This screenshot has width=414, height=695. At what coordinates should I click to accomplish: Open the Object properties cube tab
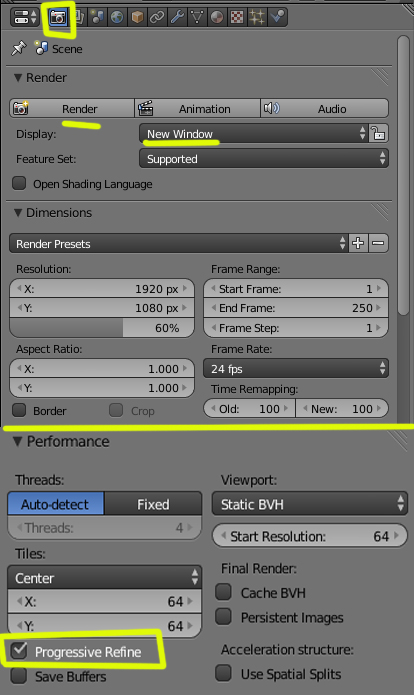pos(137,17)
